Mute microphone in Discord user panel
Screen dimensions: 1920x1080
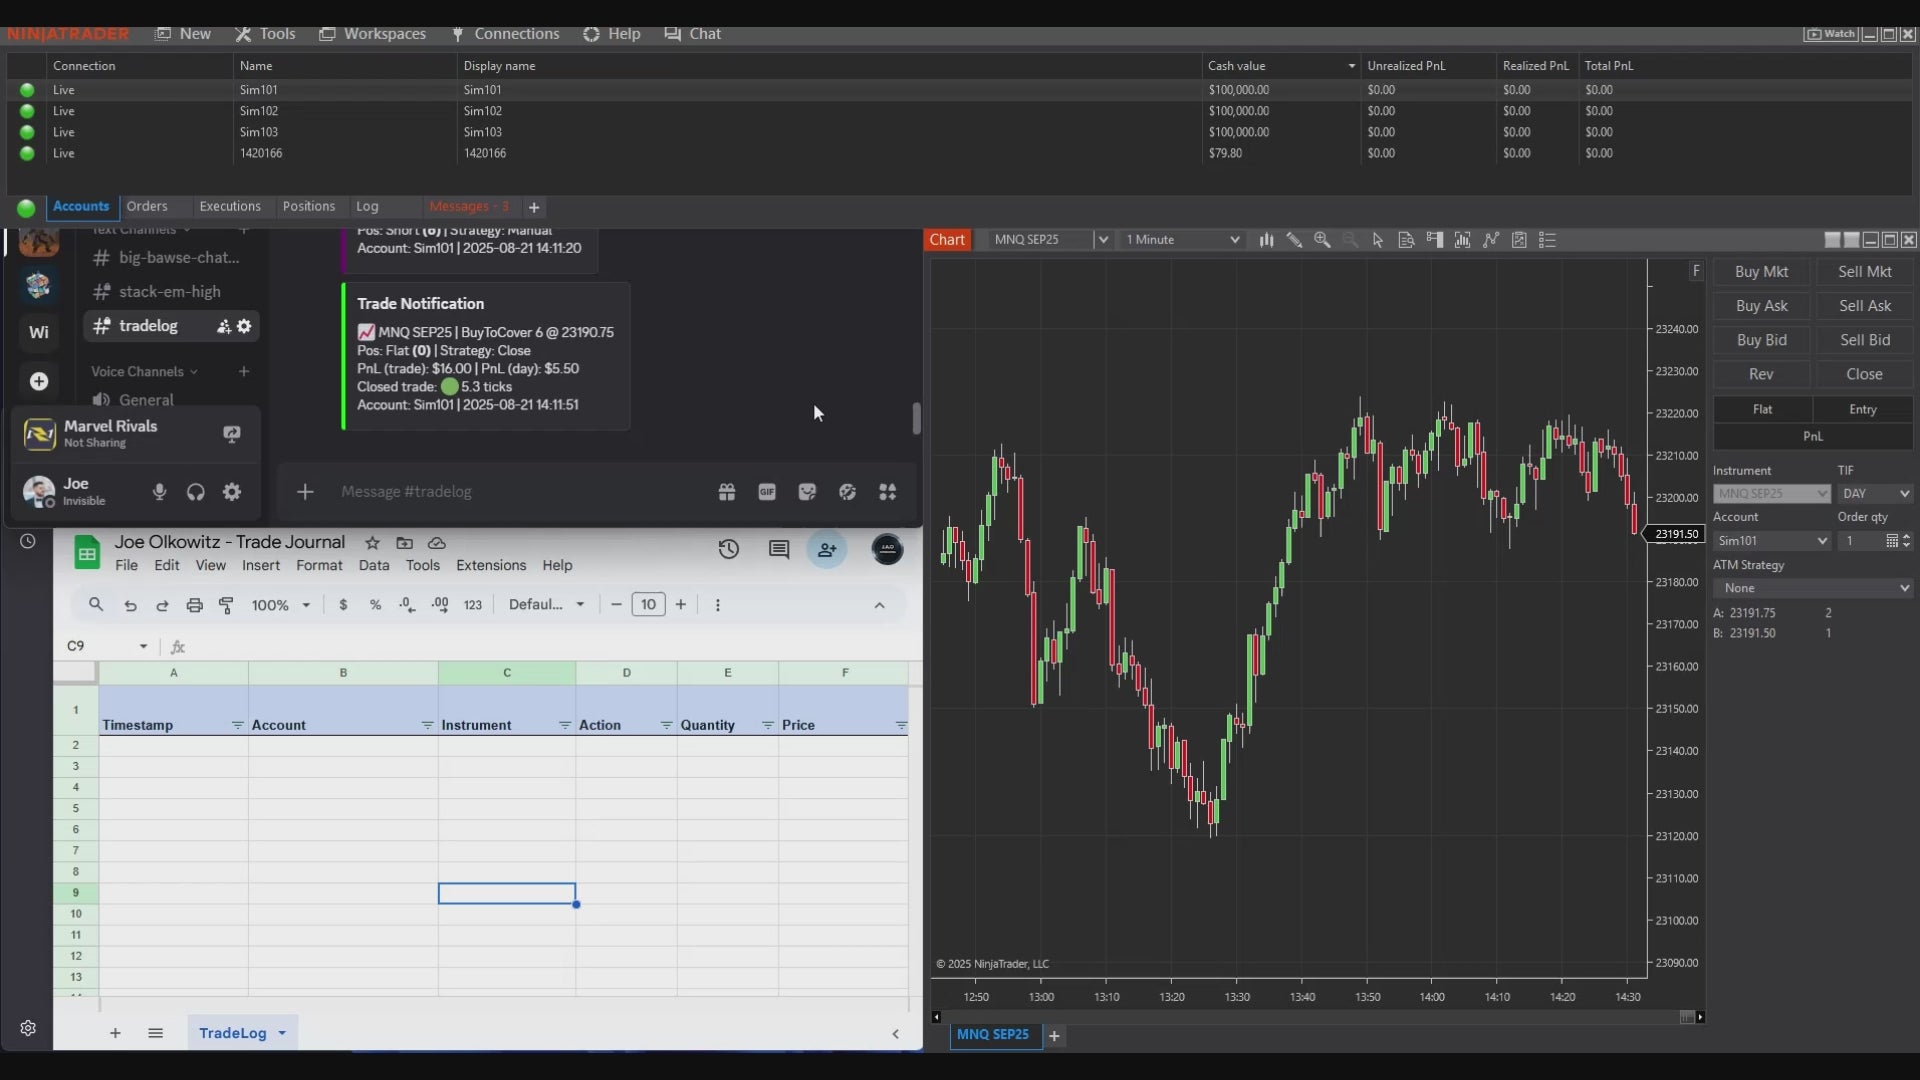click(159, 492)
